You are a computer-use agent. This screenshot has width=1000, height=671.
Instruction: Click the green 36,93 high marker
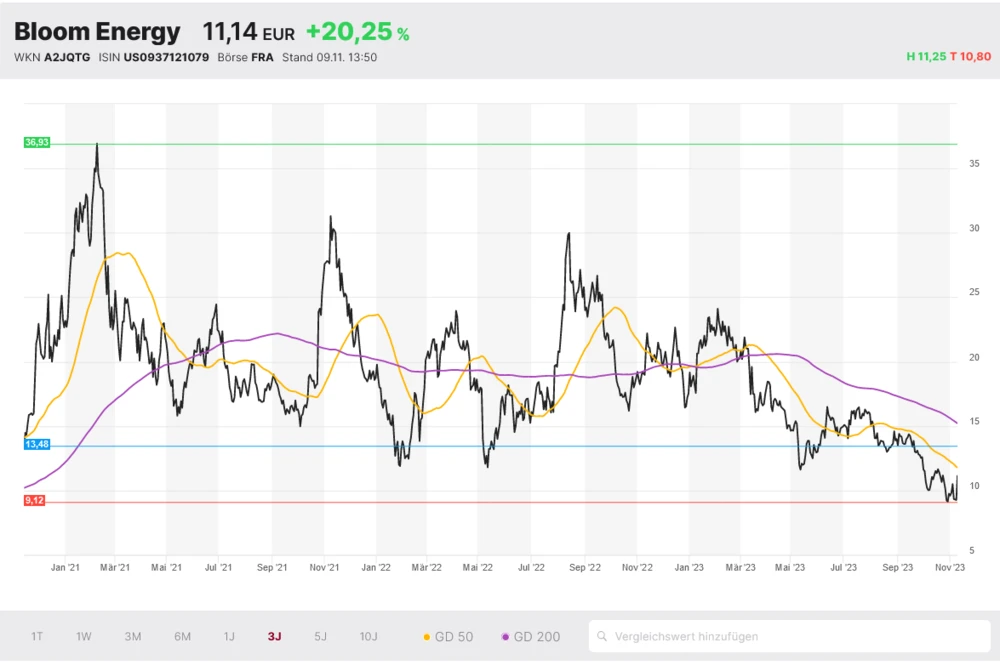tap(37, 143)
